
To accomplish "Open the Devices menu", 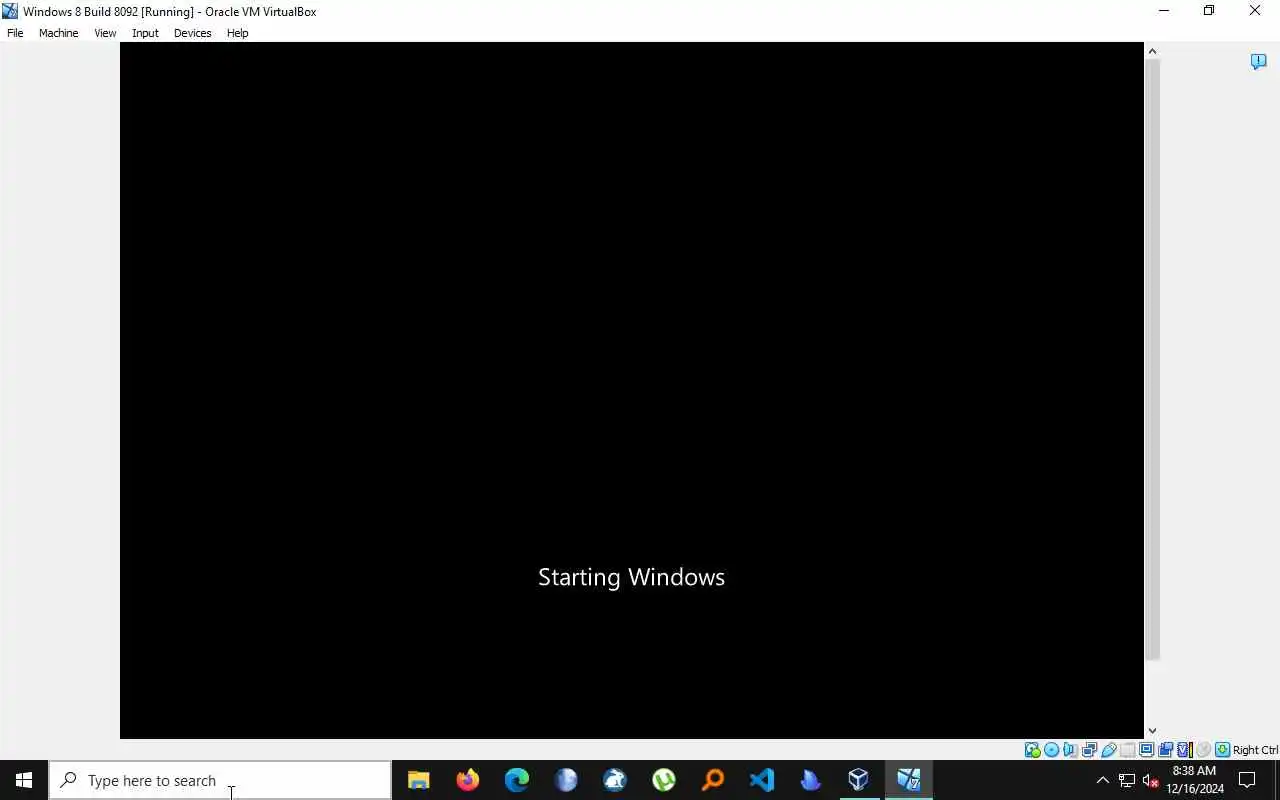I will (192, 33).
